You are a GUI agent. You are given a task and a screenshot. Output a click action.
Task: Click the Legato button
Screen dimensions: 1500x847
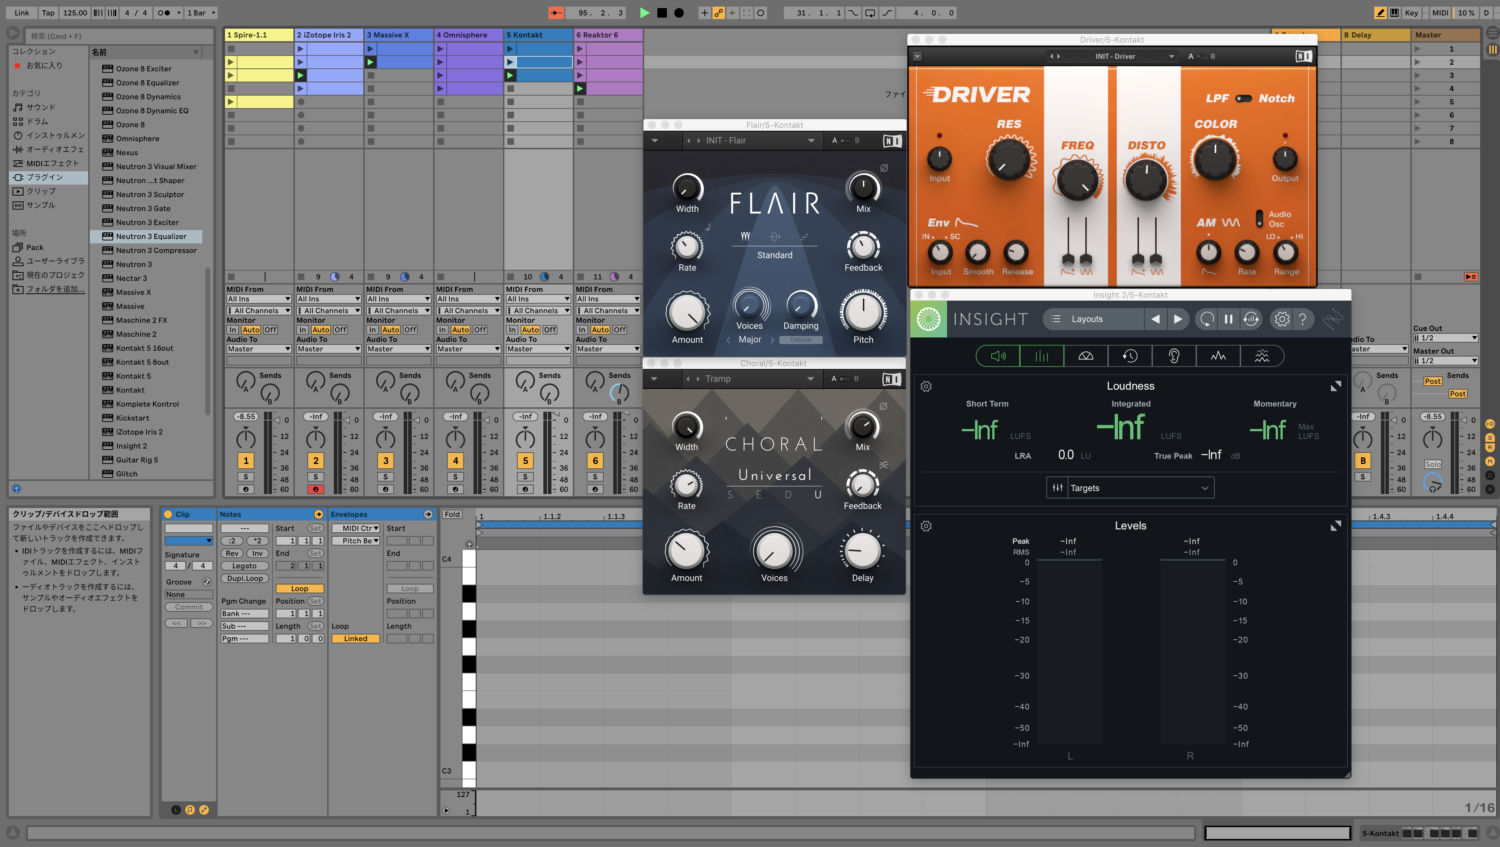[245, 566]
